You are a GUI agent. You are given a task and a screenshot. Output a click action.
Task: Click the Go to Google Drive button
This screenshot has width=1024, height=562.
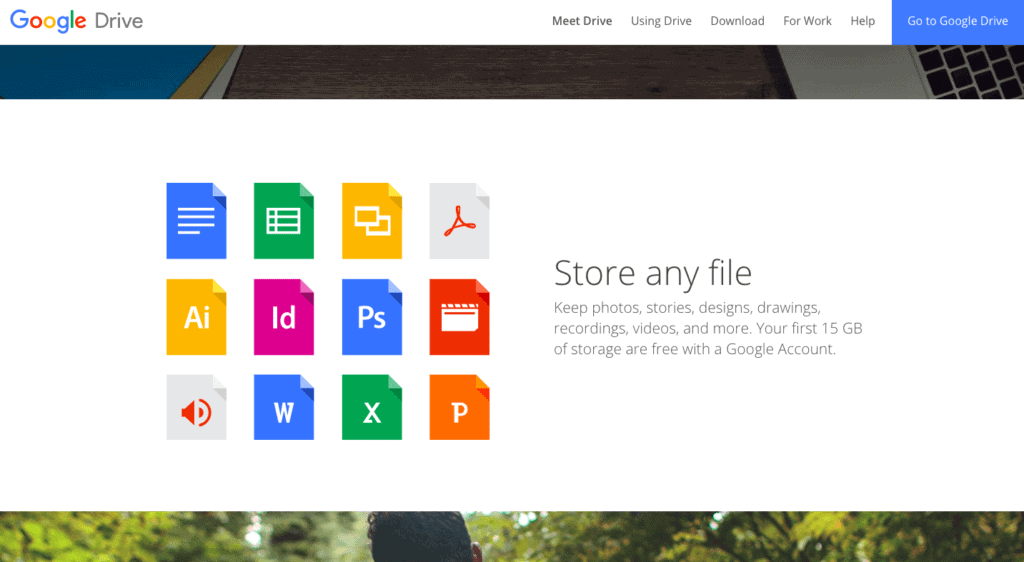point(957,22)
